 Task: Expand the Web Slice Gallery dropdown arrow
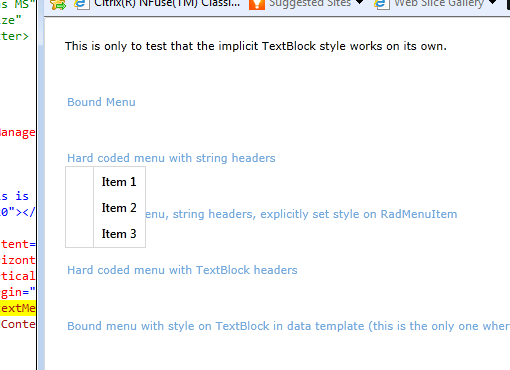[x=492, y=2]
